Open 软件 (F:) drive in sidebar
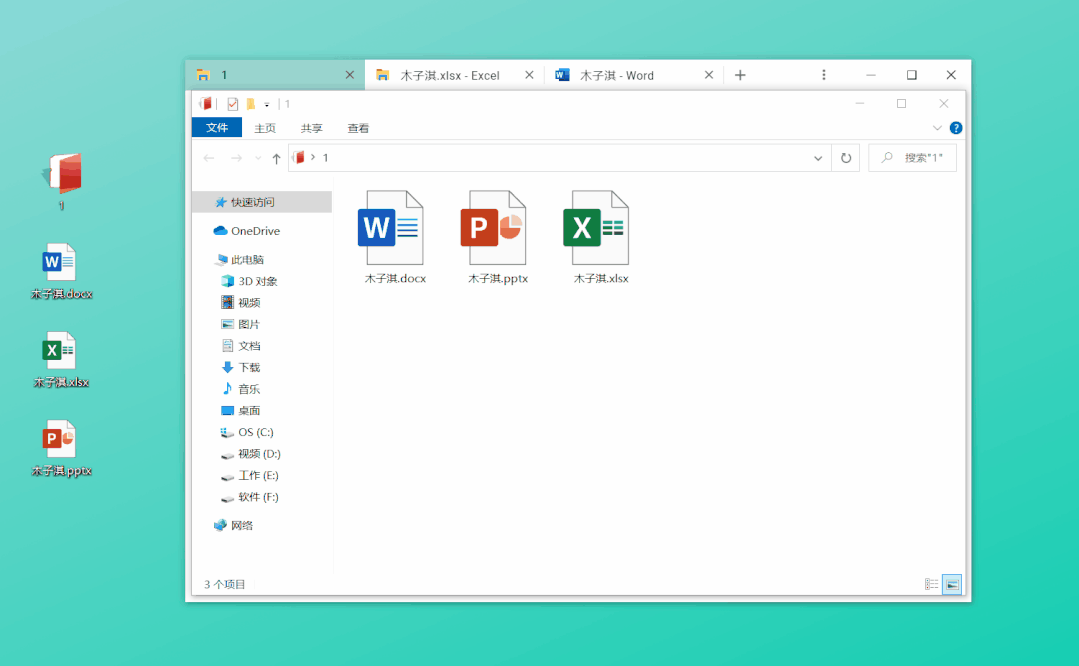Screen dimensions: 1079x666 (249, 497)
